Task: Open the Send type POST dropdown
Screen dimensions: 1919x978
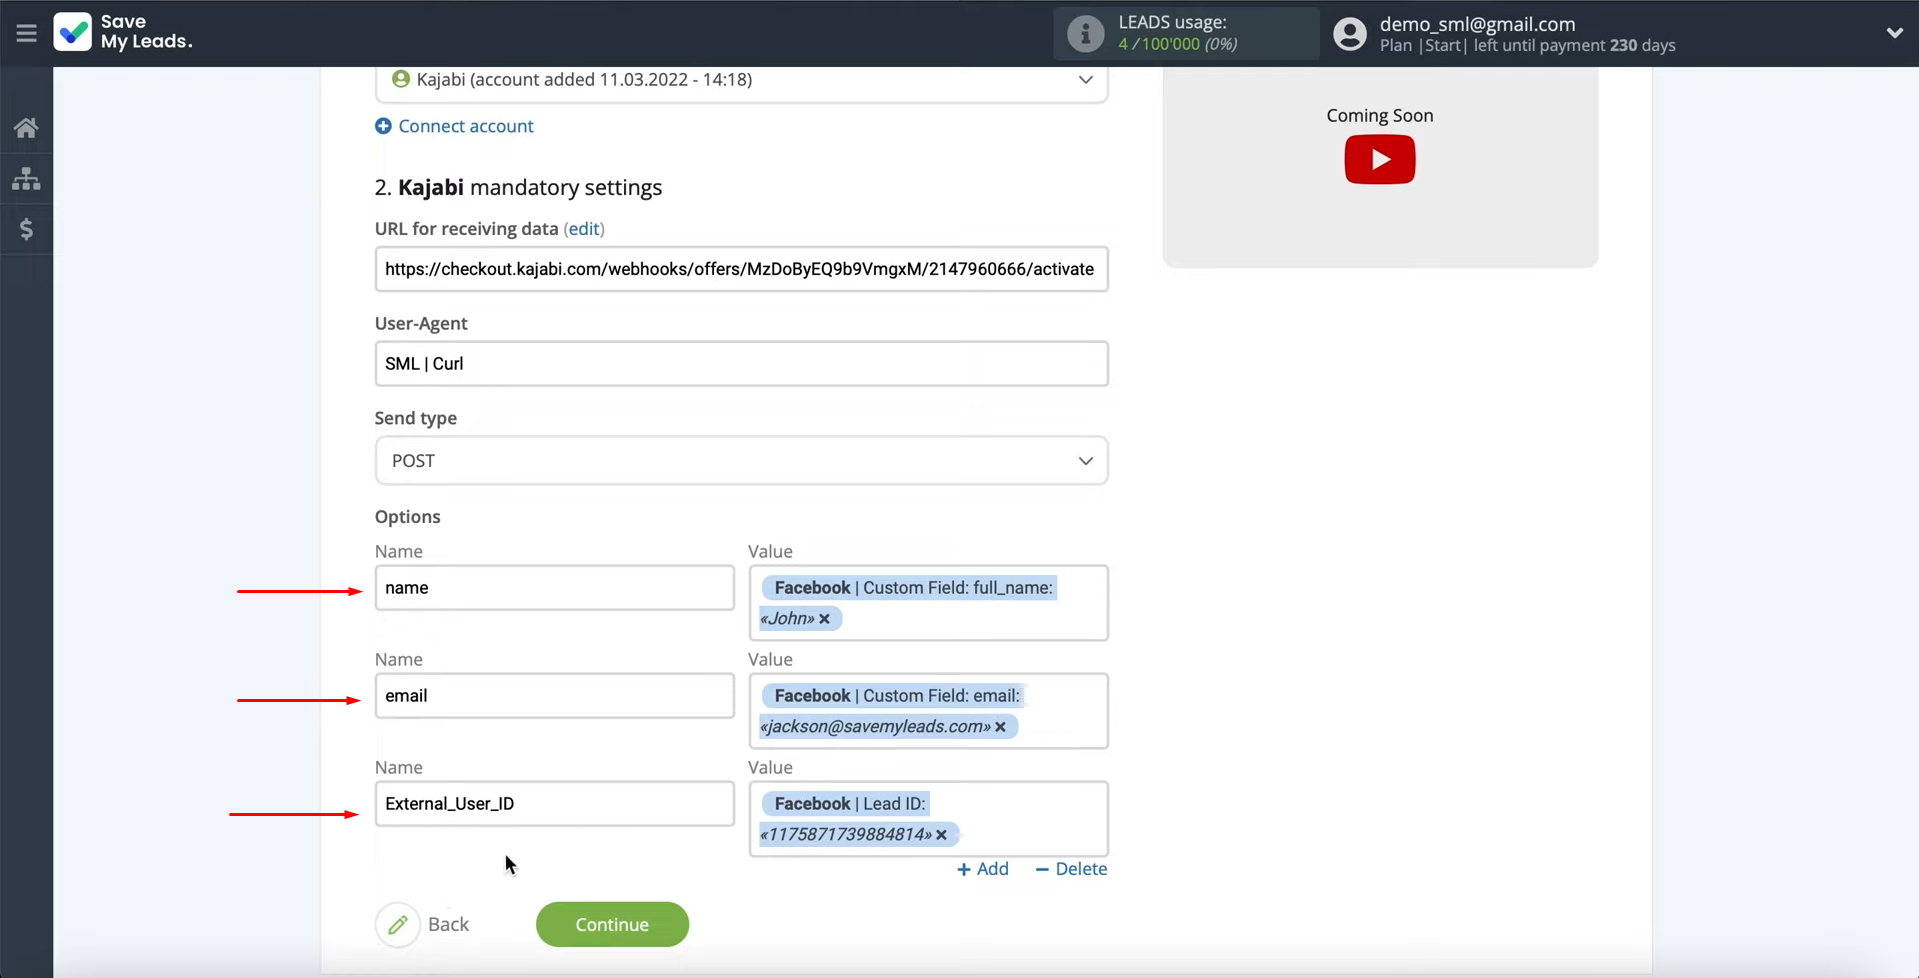Action: tap(741, 461)
